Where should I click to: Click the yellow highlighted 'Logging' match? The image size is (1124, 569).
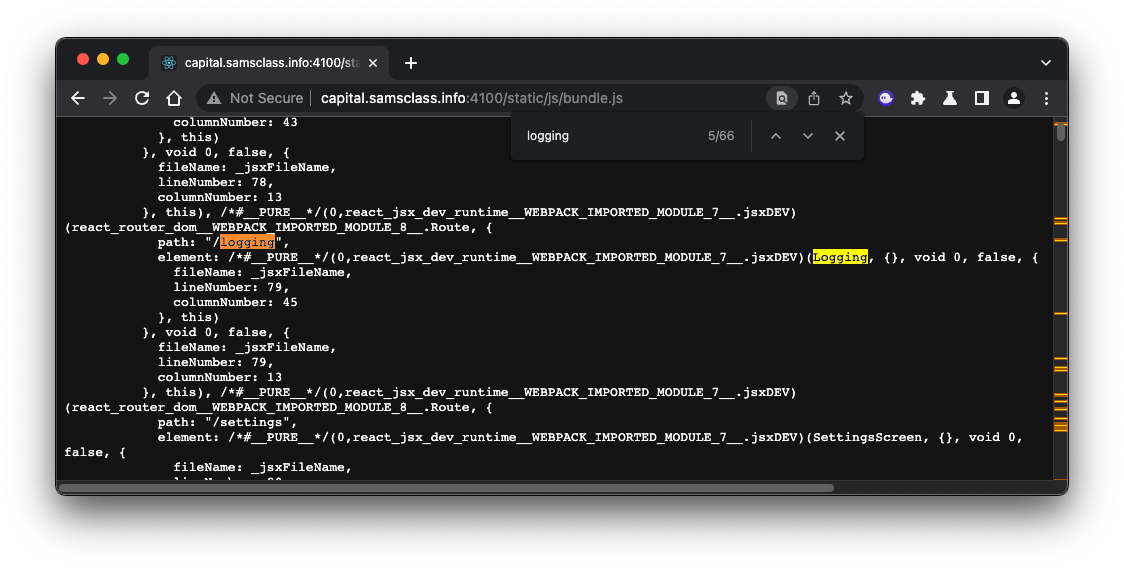[x=840, y=257]
